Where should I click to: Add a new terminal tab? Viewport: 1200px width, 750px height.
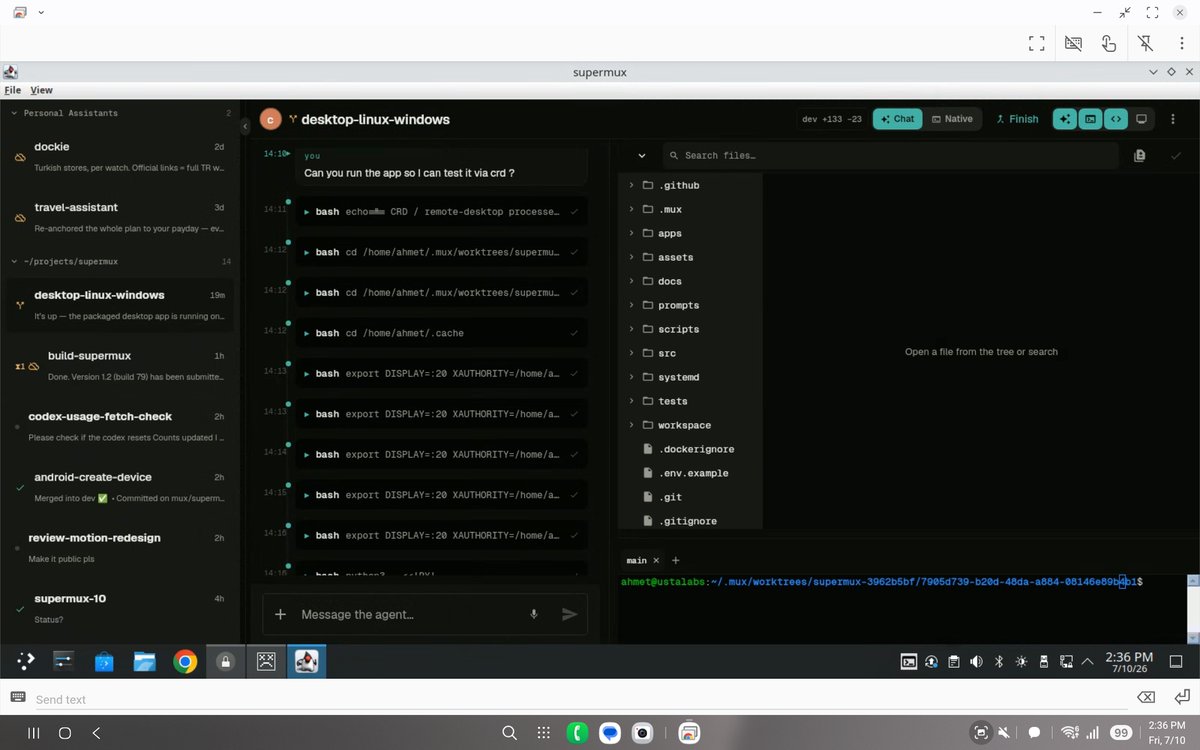tap(676, 561)
